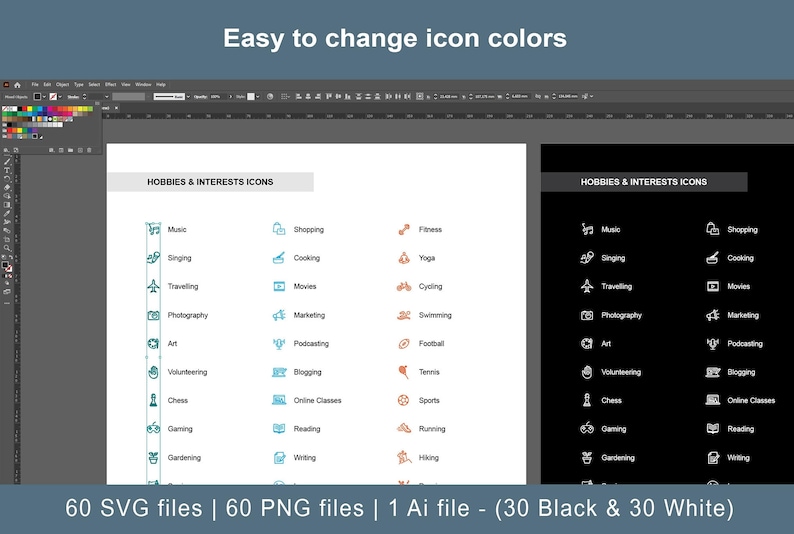
Task: Open the Swatch Libraries menu icon
Action: click(6, 150)
